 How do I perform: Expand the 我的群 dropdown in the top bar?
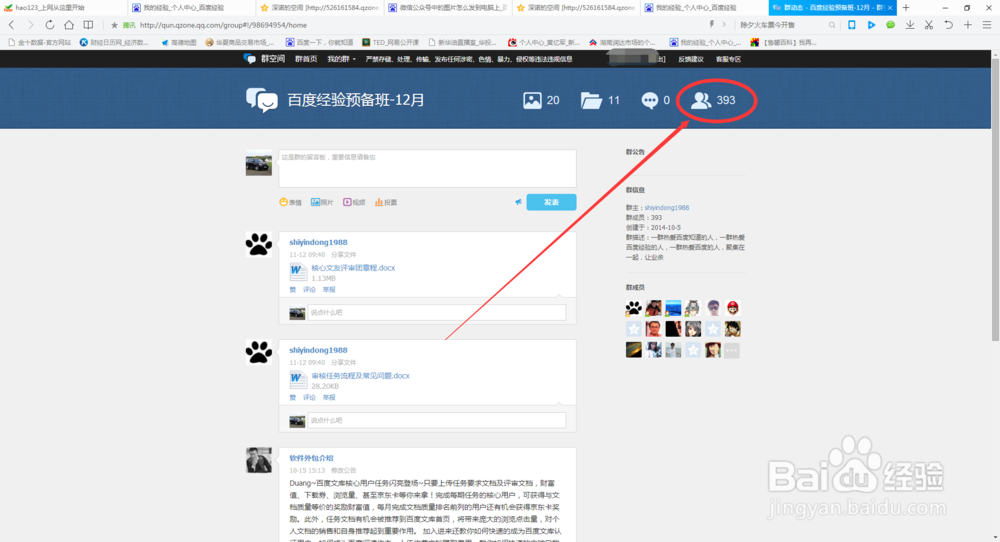(341, 59)
